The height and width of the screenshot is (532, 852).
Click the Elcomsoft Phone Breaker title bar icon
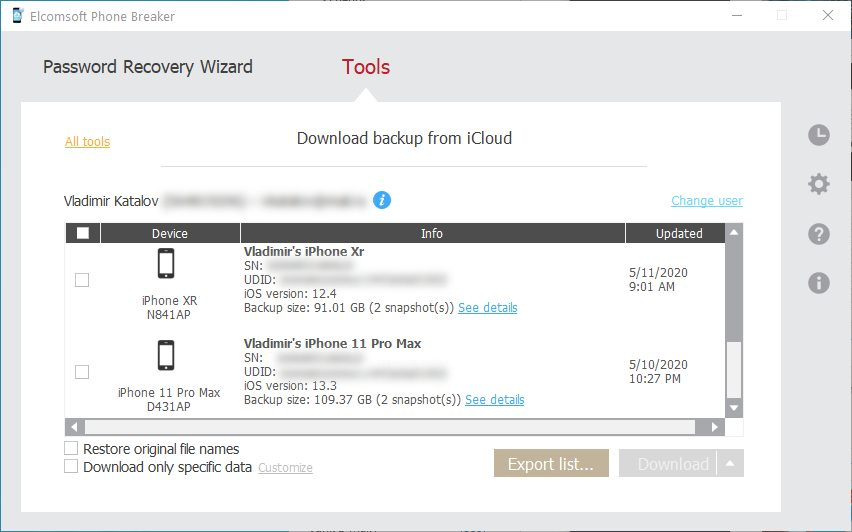(14, 15)
